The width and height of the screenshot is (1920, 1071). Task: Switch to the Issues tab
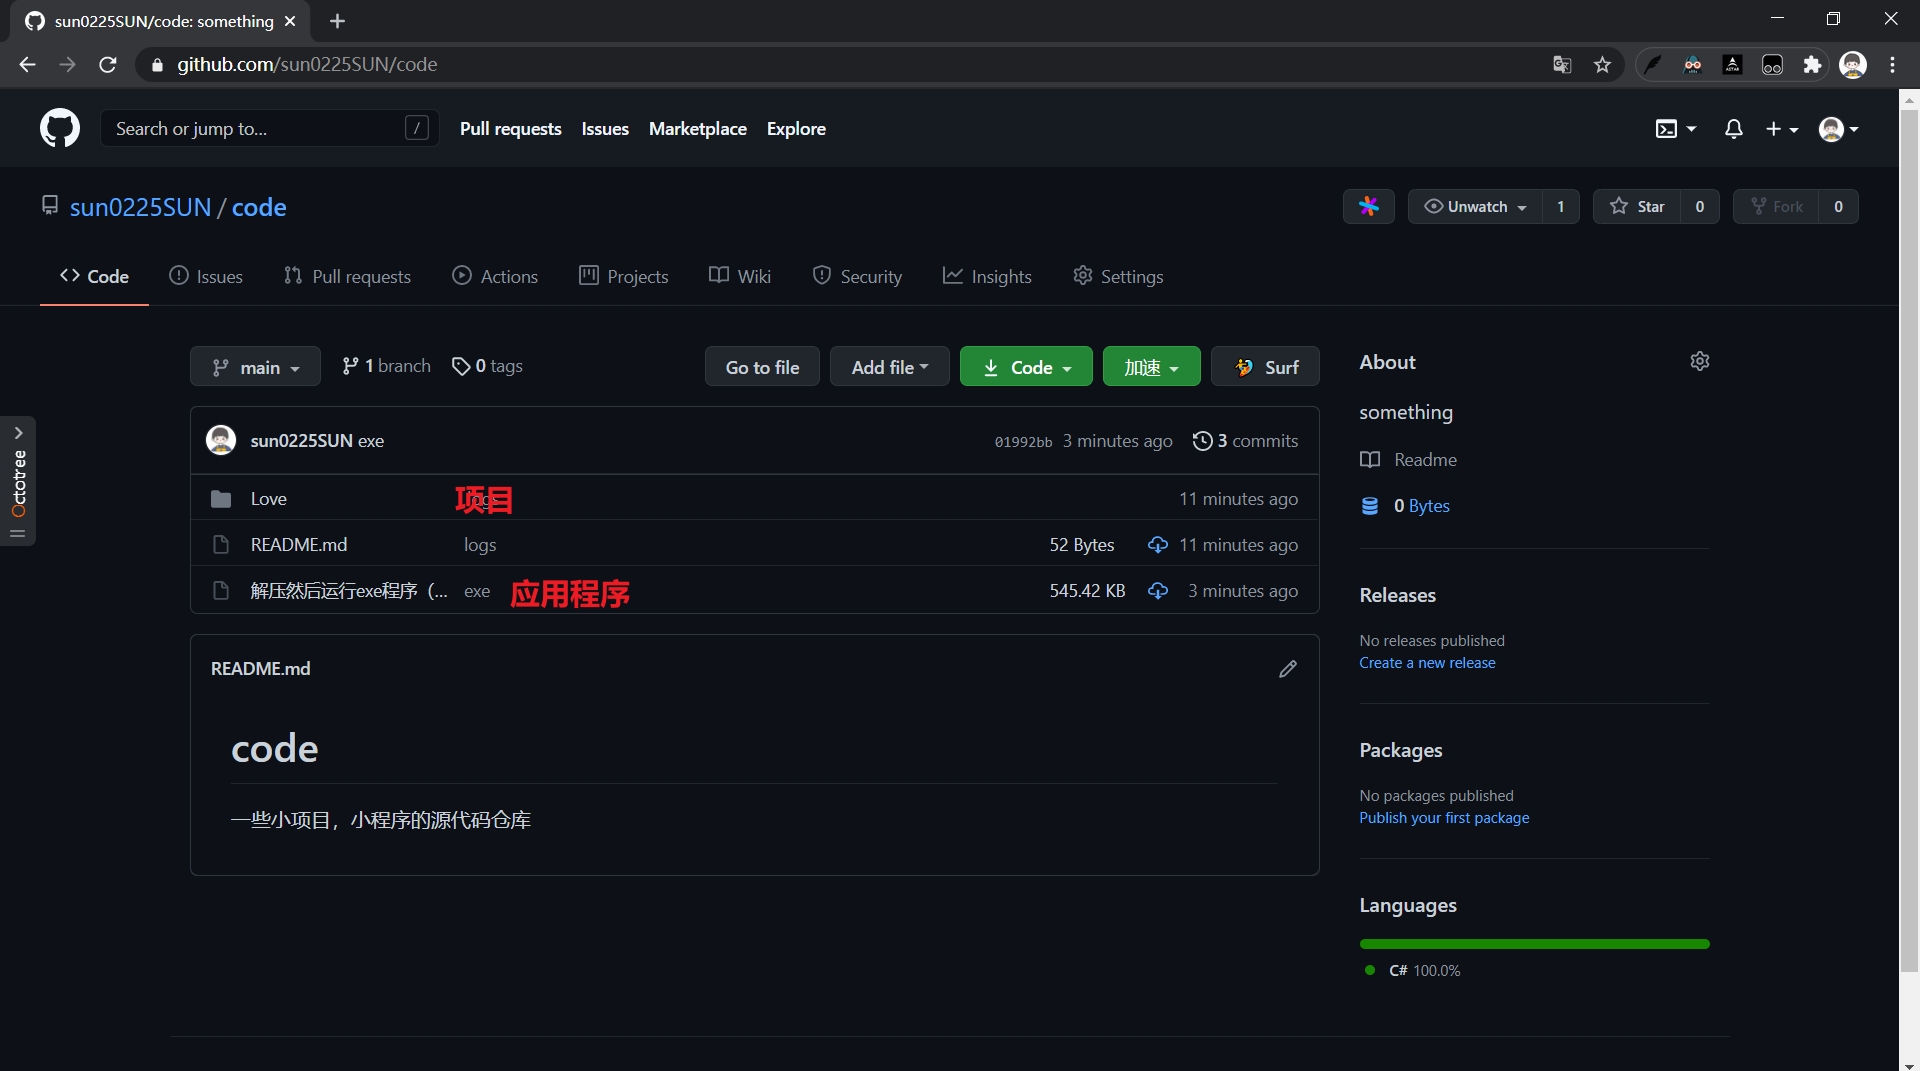pyautogui.click(x=206, y=276)
